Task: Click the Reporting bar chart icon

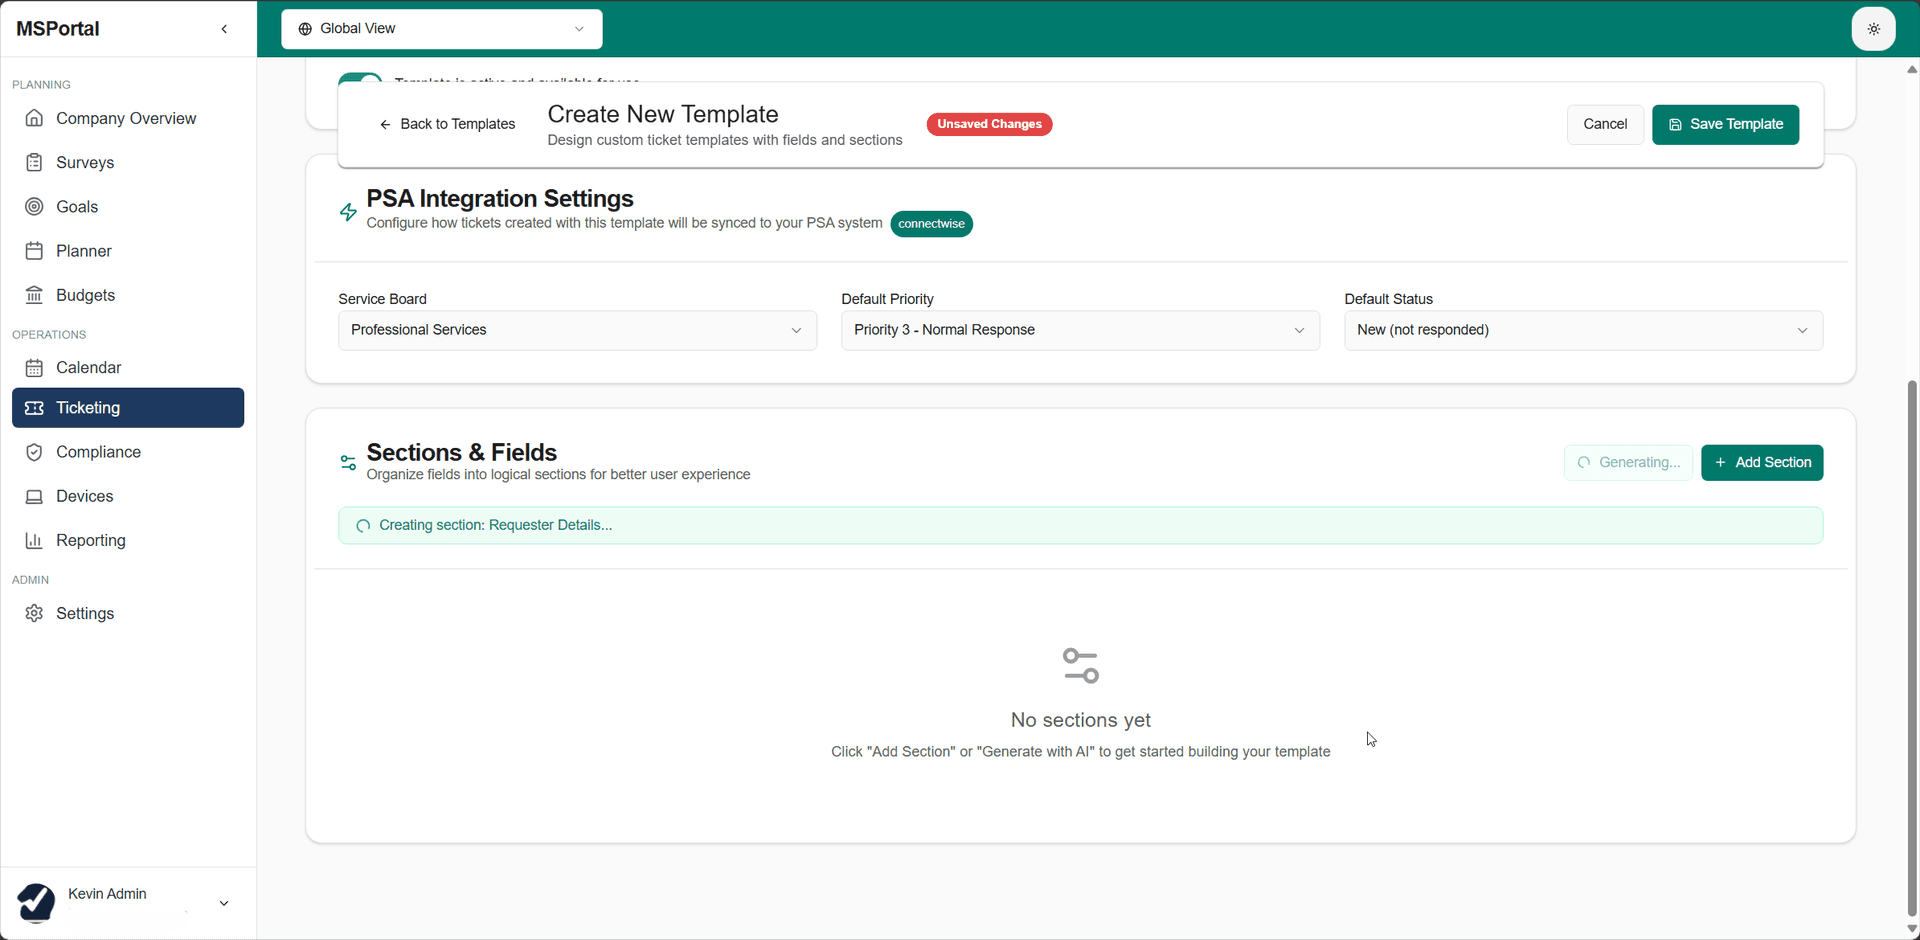Action: pos(34,540)
